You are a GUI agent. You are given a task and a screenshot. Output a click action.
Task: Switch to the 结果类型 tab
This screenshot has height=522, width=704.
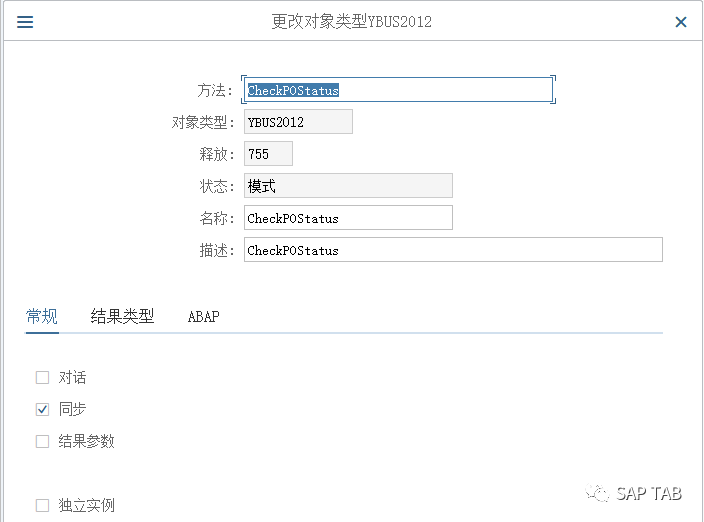(x=122, y=316)
